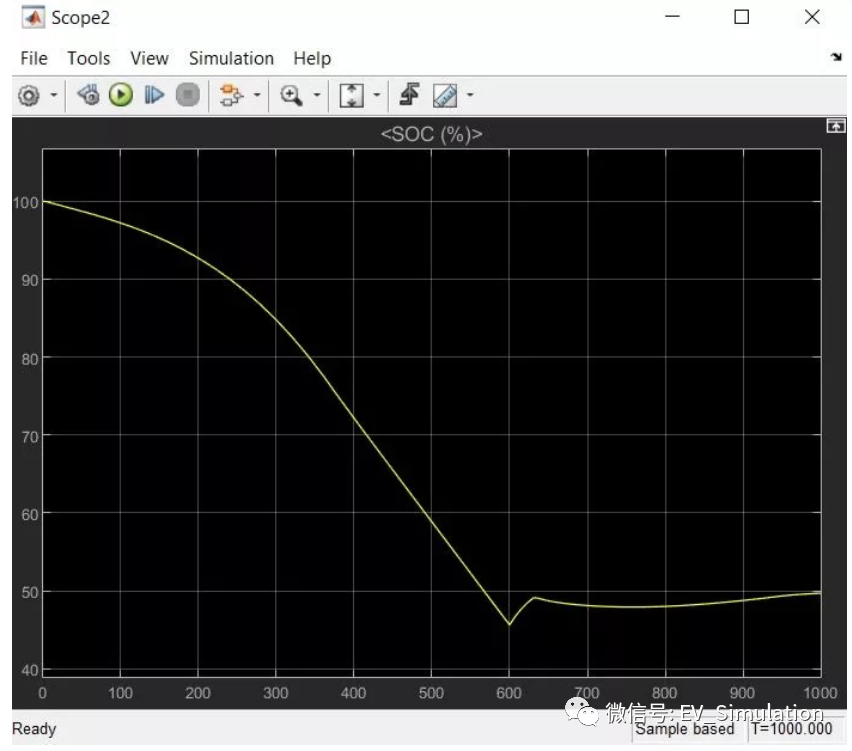Open the File menu
Screen dimensions: 852x751
click(33, 58)
